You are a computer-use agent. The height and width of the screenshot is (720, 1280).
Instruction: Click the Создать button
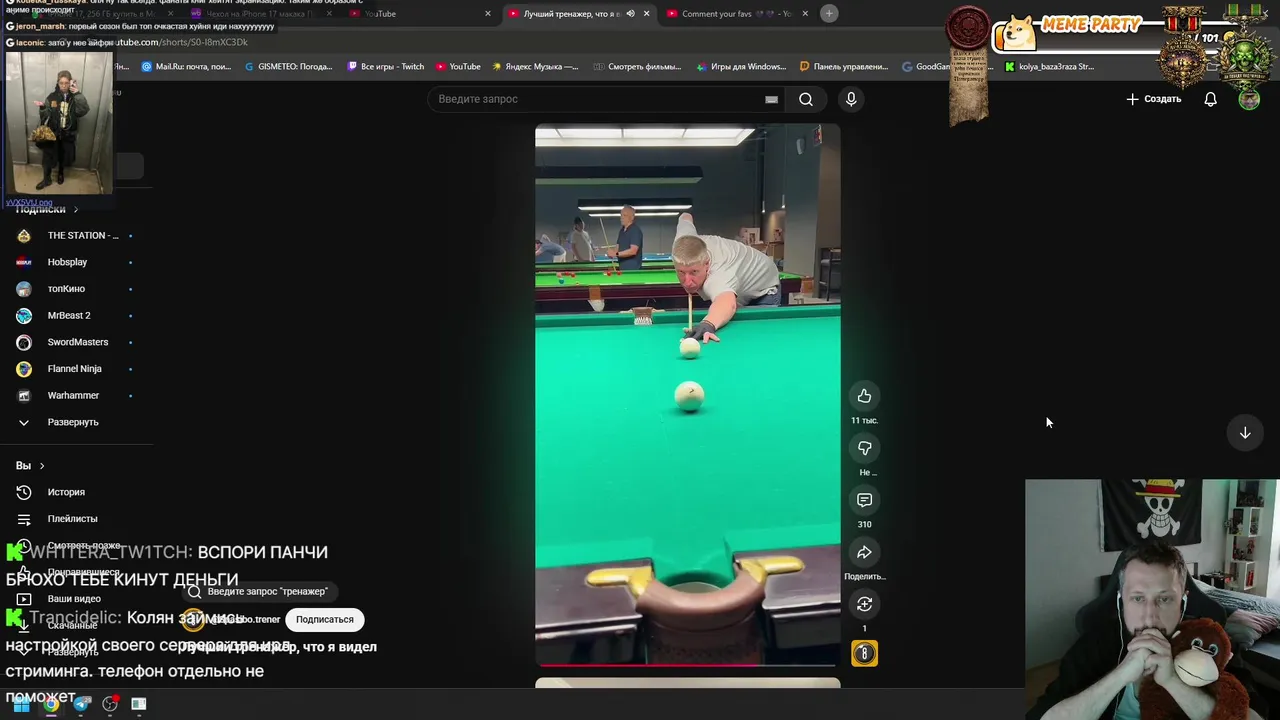(x=1154, y=99)
